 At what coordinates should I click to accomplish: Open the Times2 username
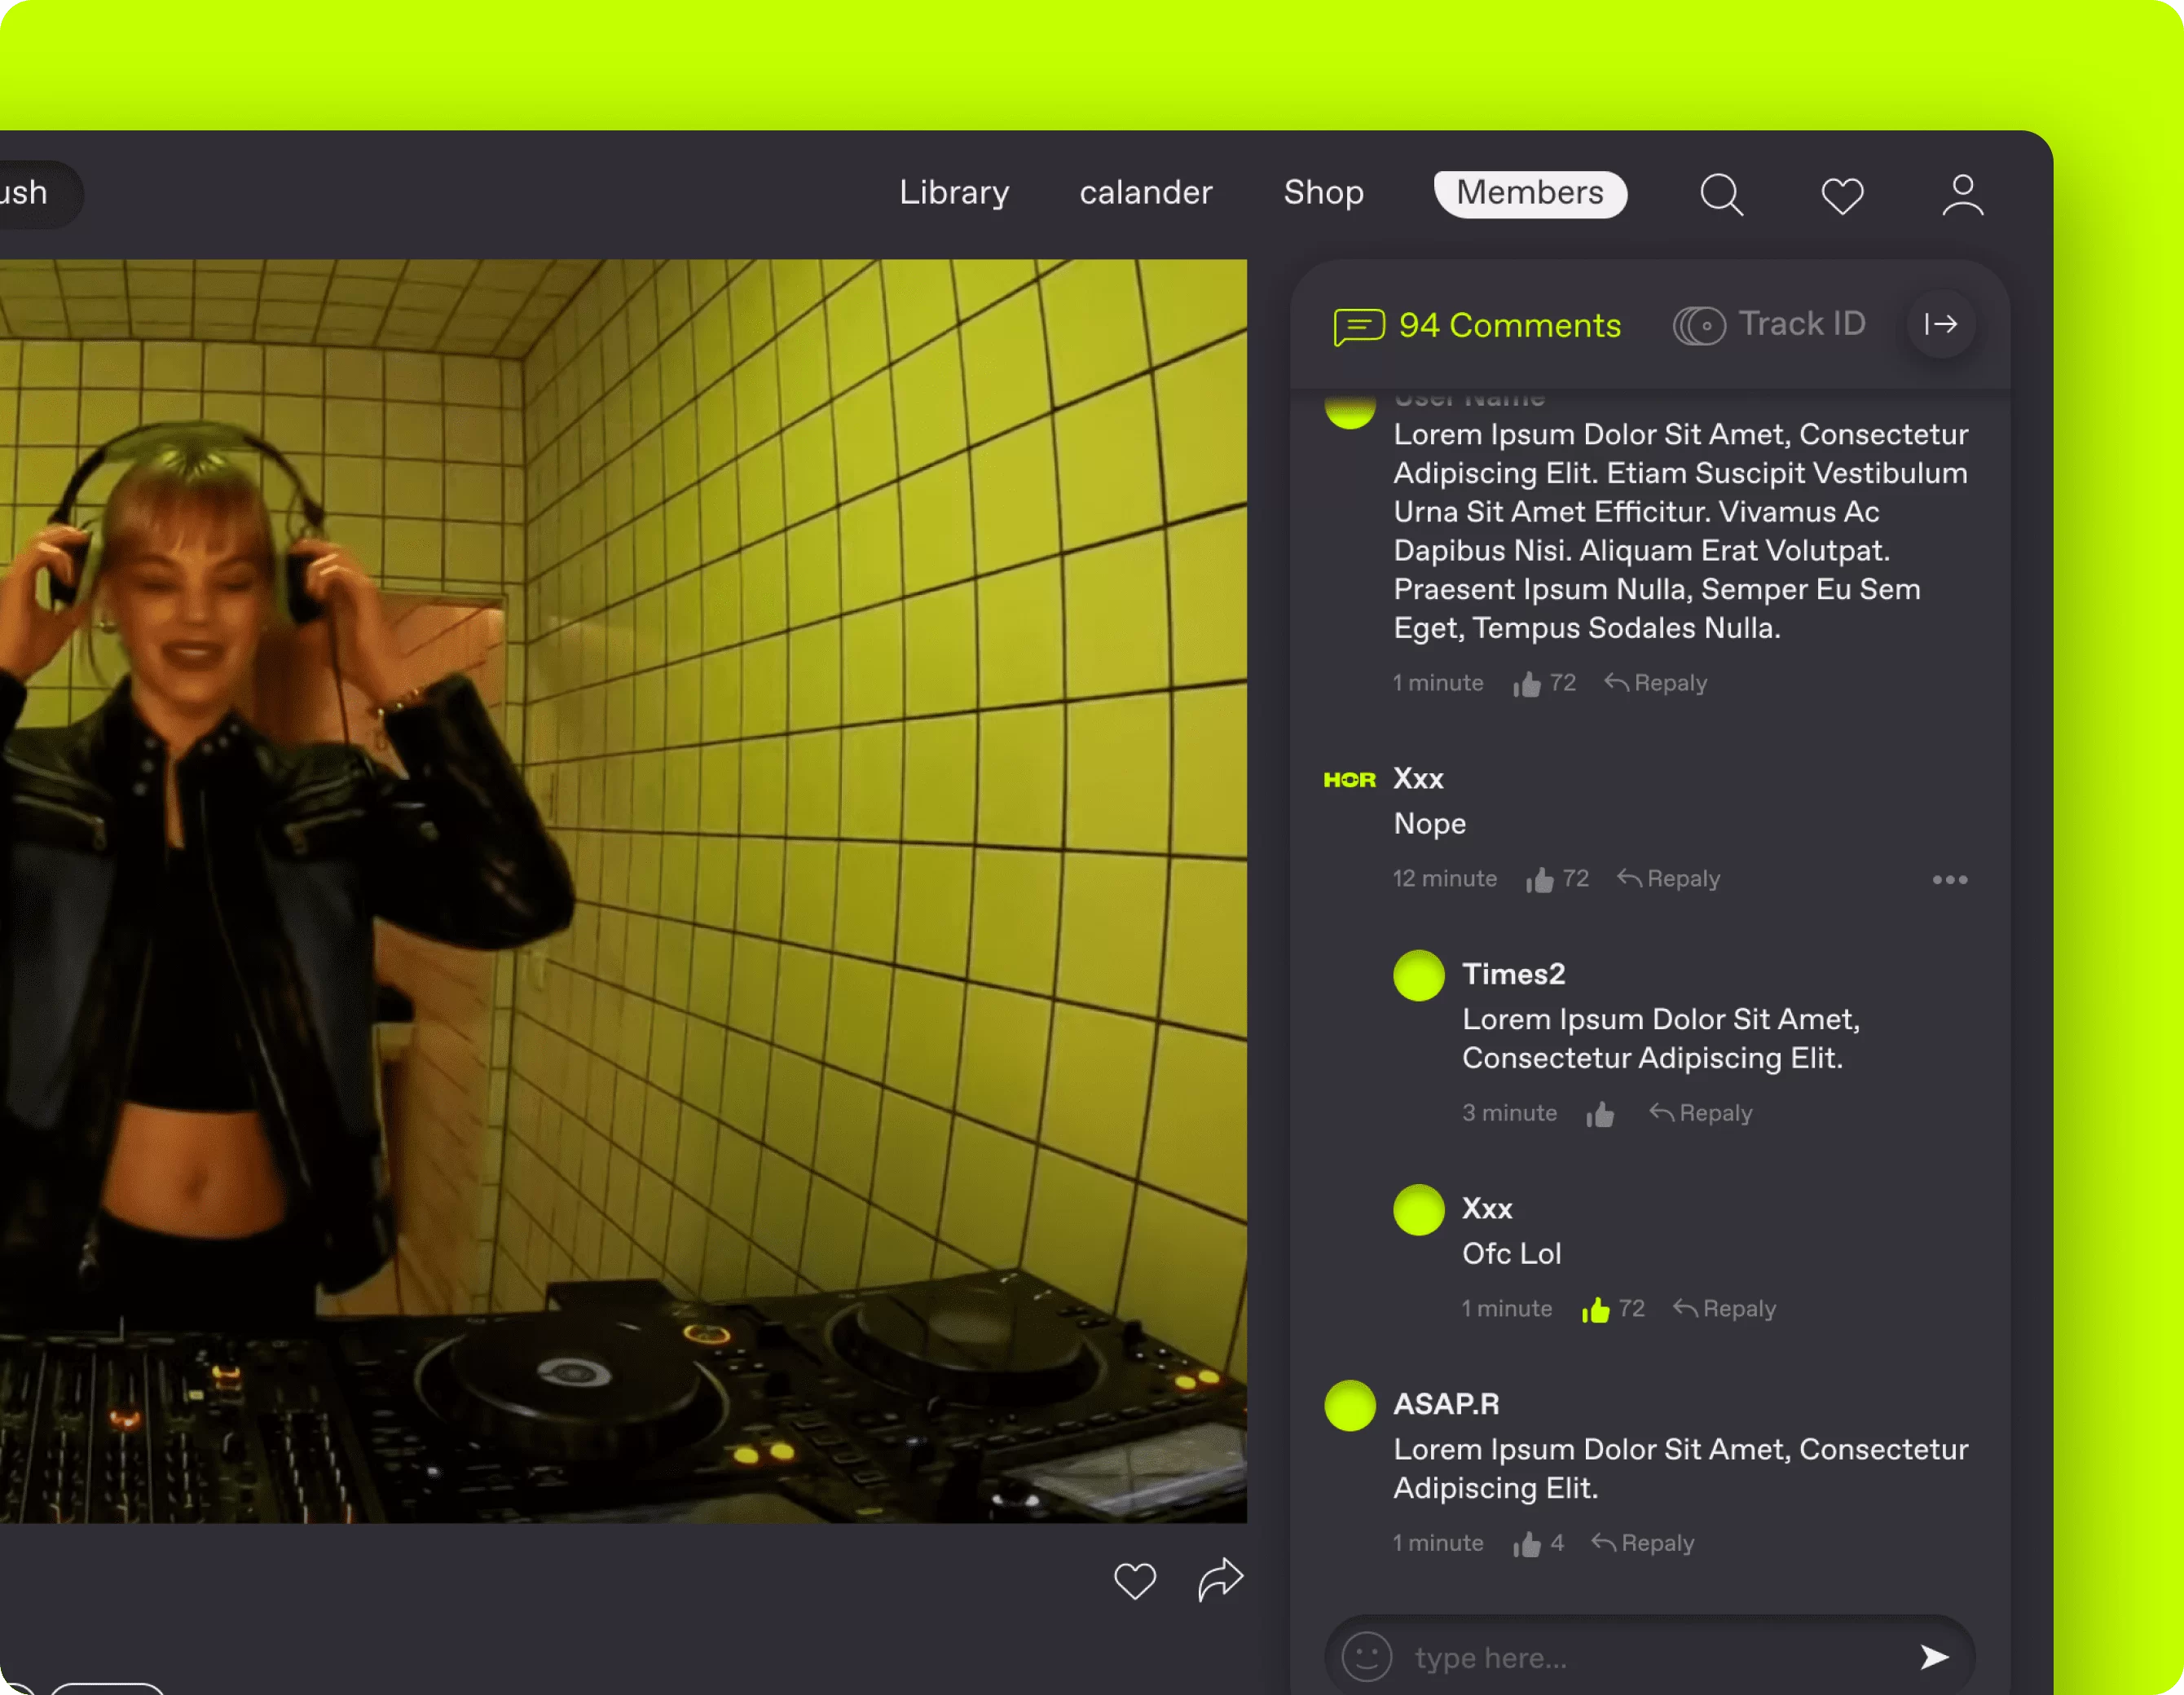[1514, 974]
